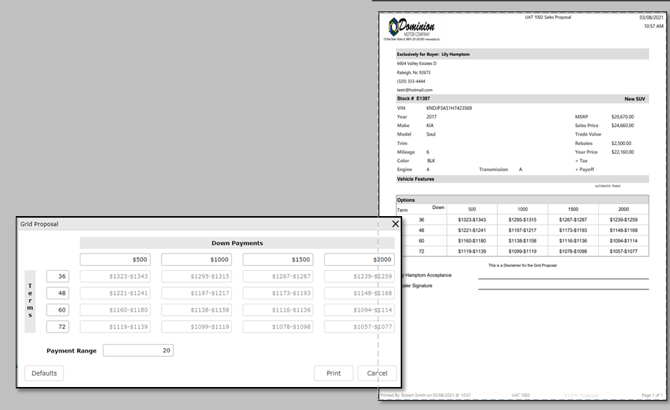Select the 48 month term input
The width and height of the screenshot is (670, 410).
tap(58, 295)
